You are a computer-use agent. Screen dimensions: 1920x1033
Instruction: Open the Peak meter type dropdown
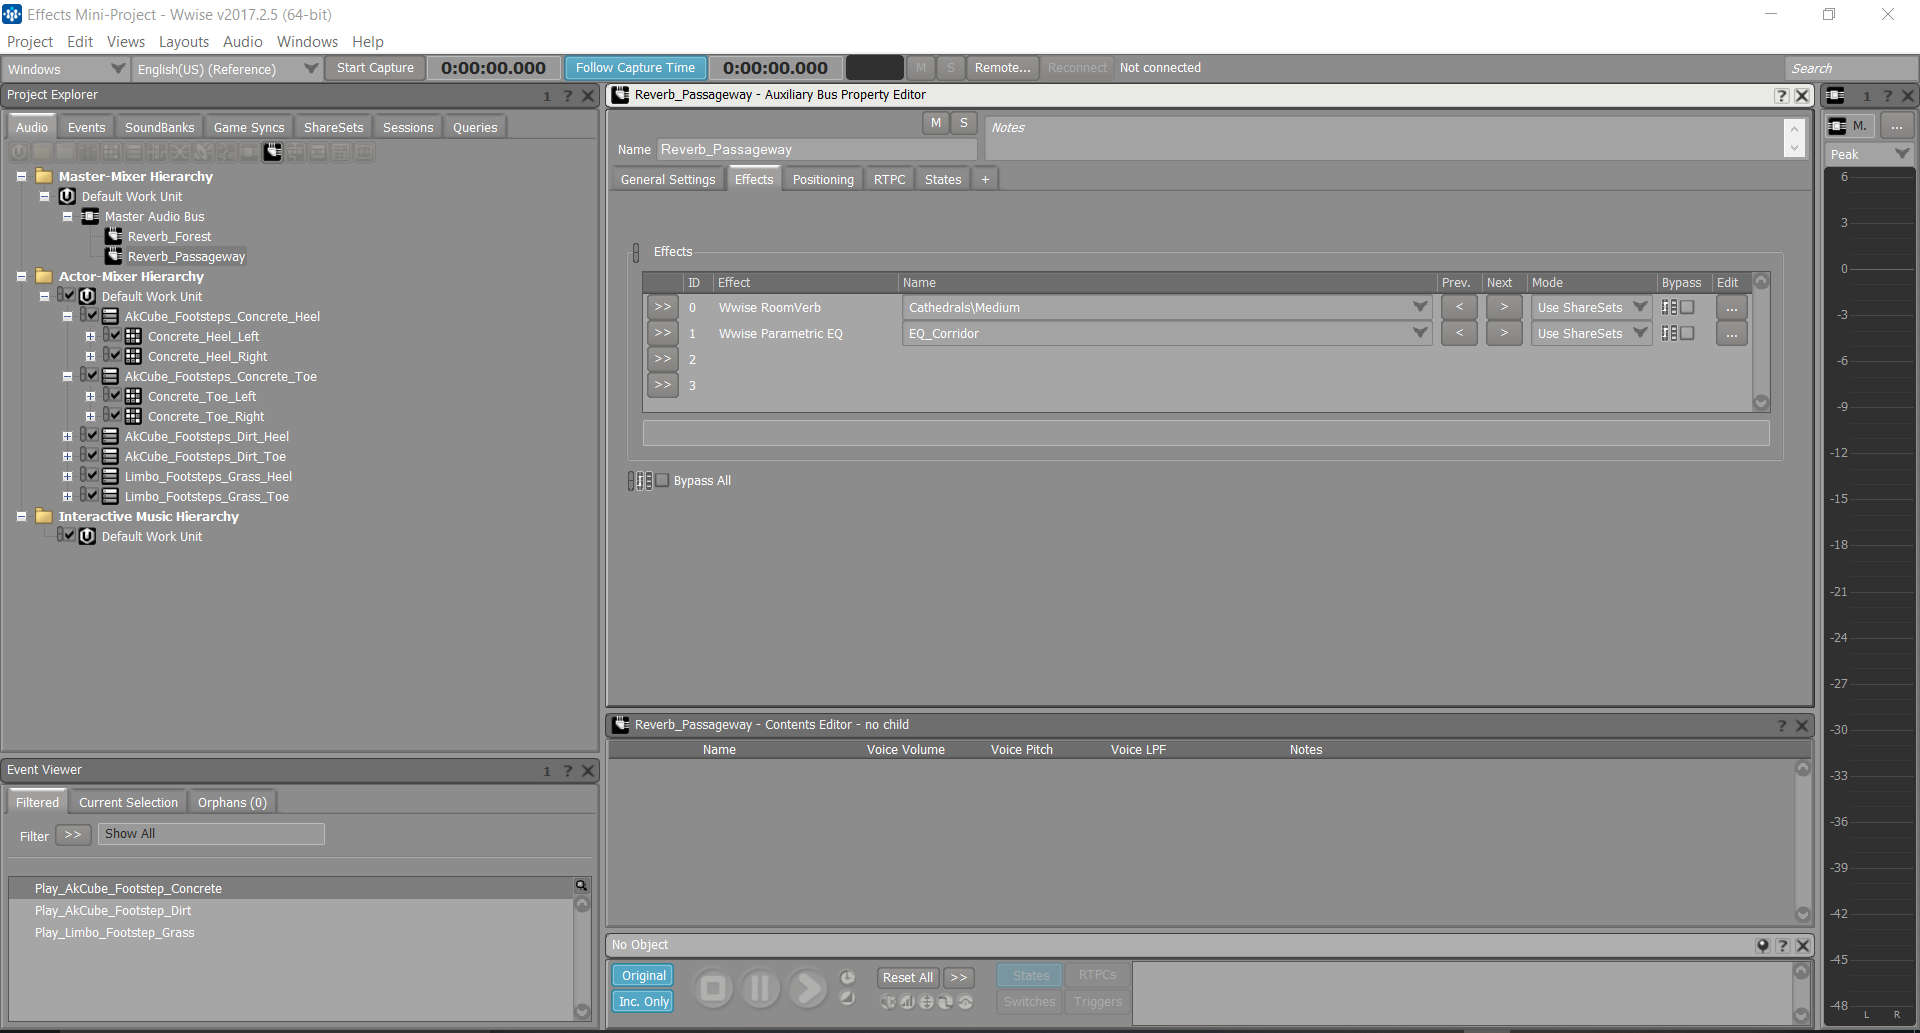(x=1869, y=154)
